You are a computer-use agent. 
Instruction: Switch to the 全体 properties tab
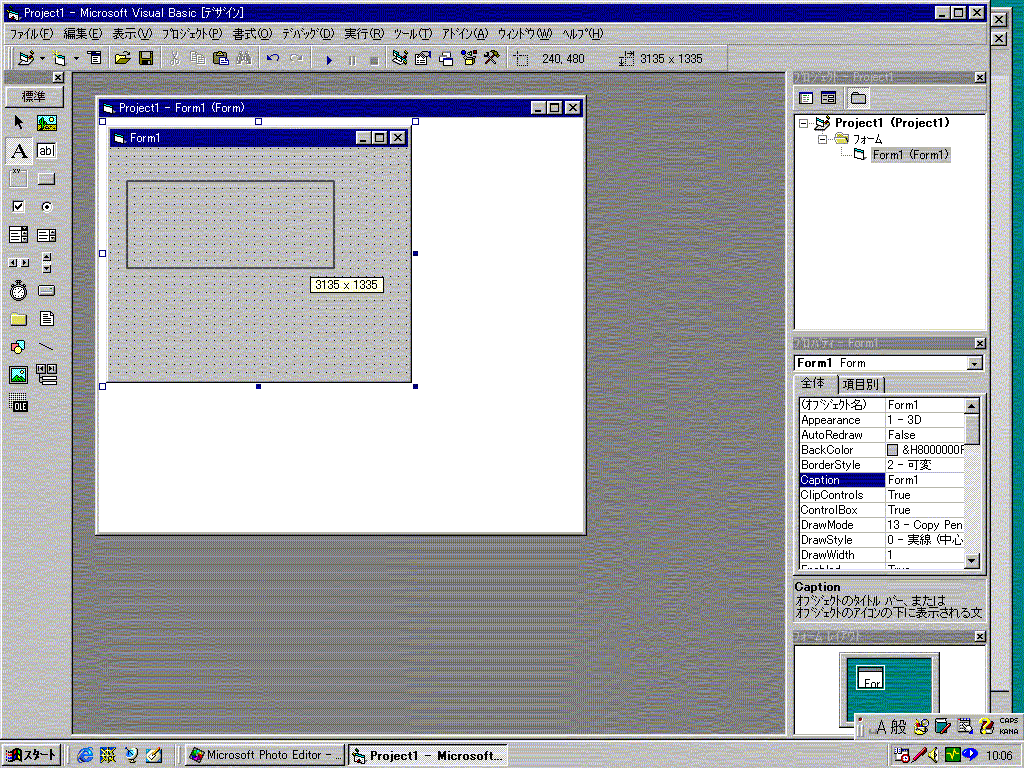pyautogui.click(x=814, y=383)
